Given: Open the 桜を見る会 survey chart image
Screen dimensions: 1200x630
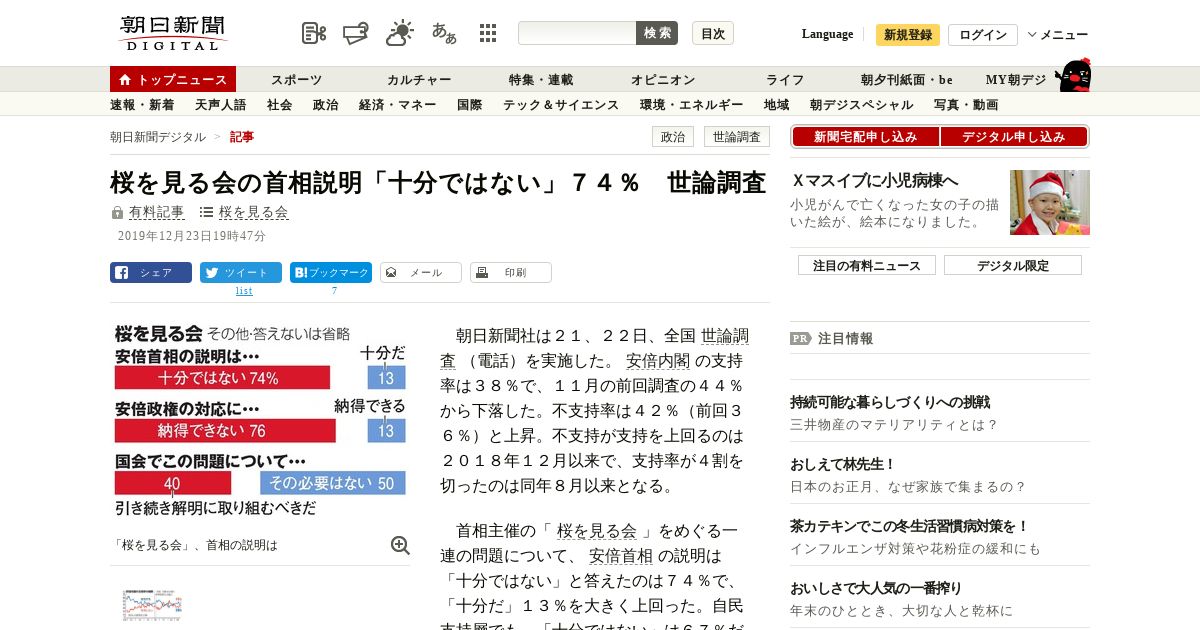Looking at the screenshot, I should [x=260, y=420].
